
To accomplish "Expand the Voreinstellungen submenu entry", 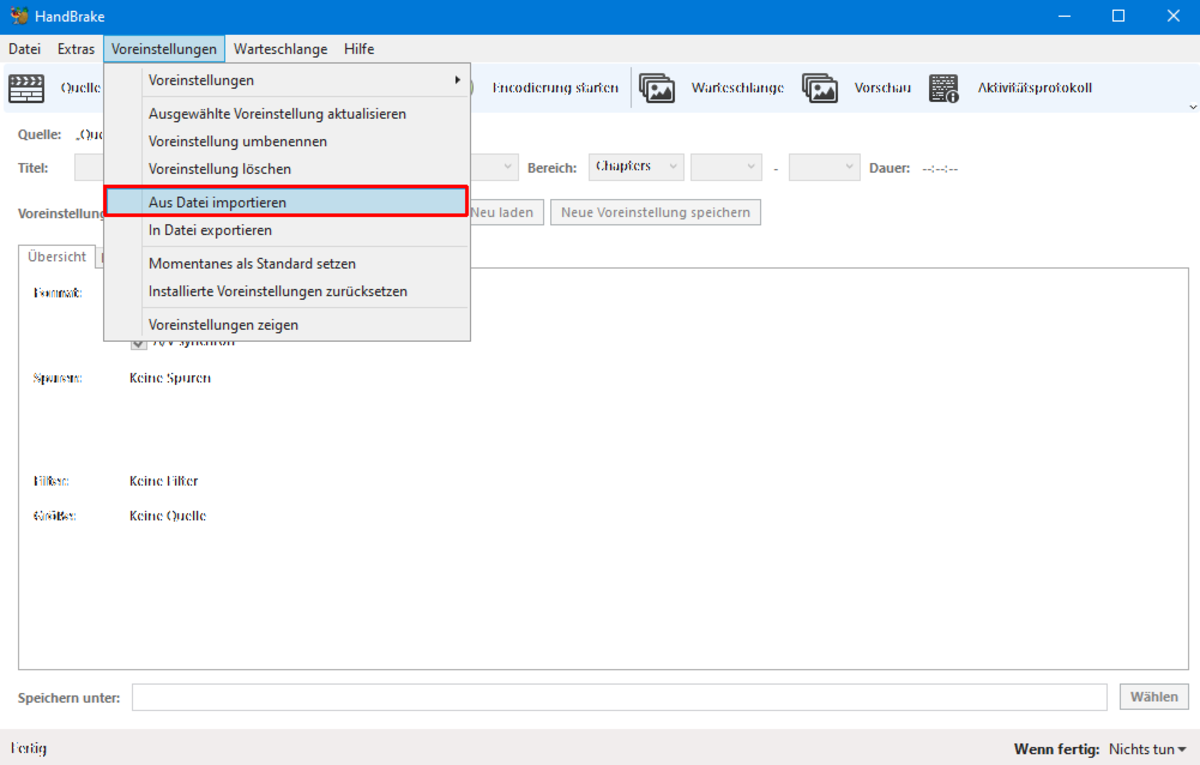I will [x=287, y=80].
